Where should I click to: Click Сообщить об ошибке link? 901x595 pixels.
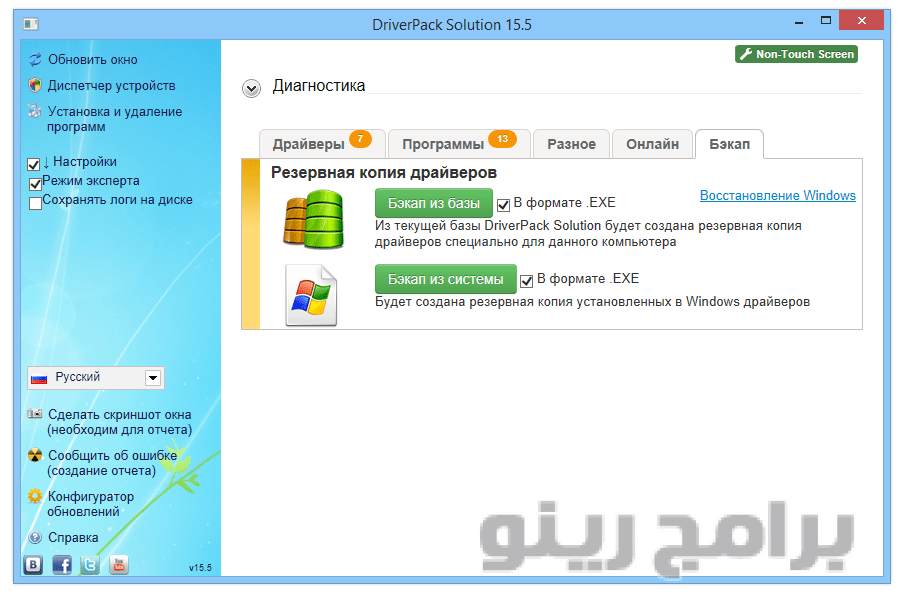point(112,463)
